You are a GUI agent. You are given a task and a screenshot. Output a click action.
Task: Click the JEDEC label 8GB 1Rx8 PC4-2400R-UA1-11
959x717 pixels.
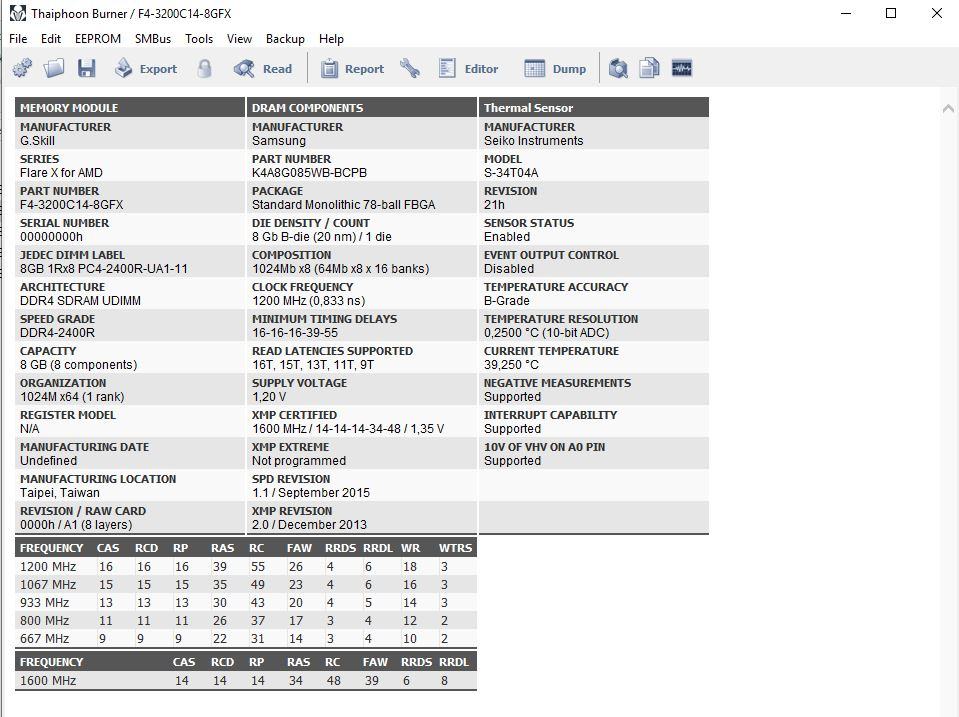[103, 269]
